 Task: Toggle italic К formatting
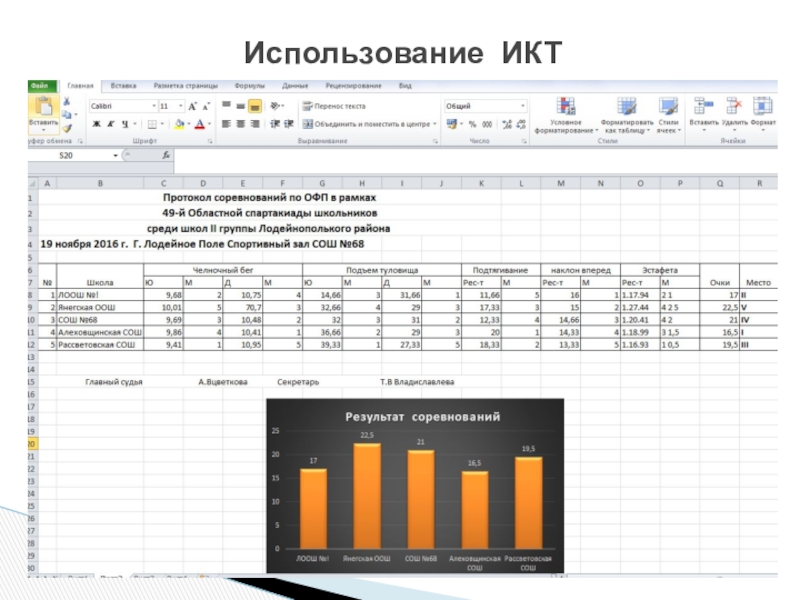(x=110, y=124)
